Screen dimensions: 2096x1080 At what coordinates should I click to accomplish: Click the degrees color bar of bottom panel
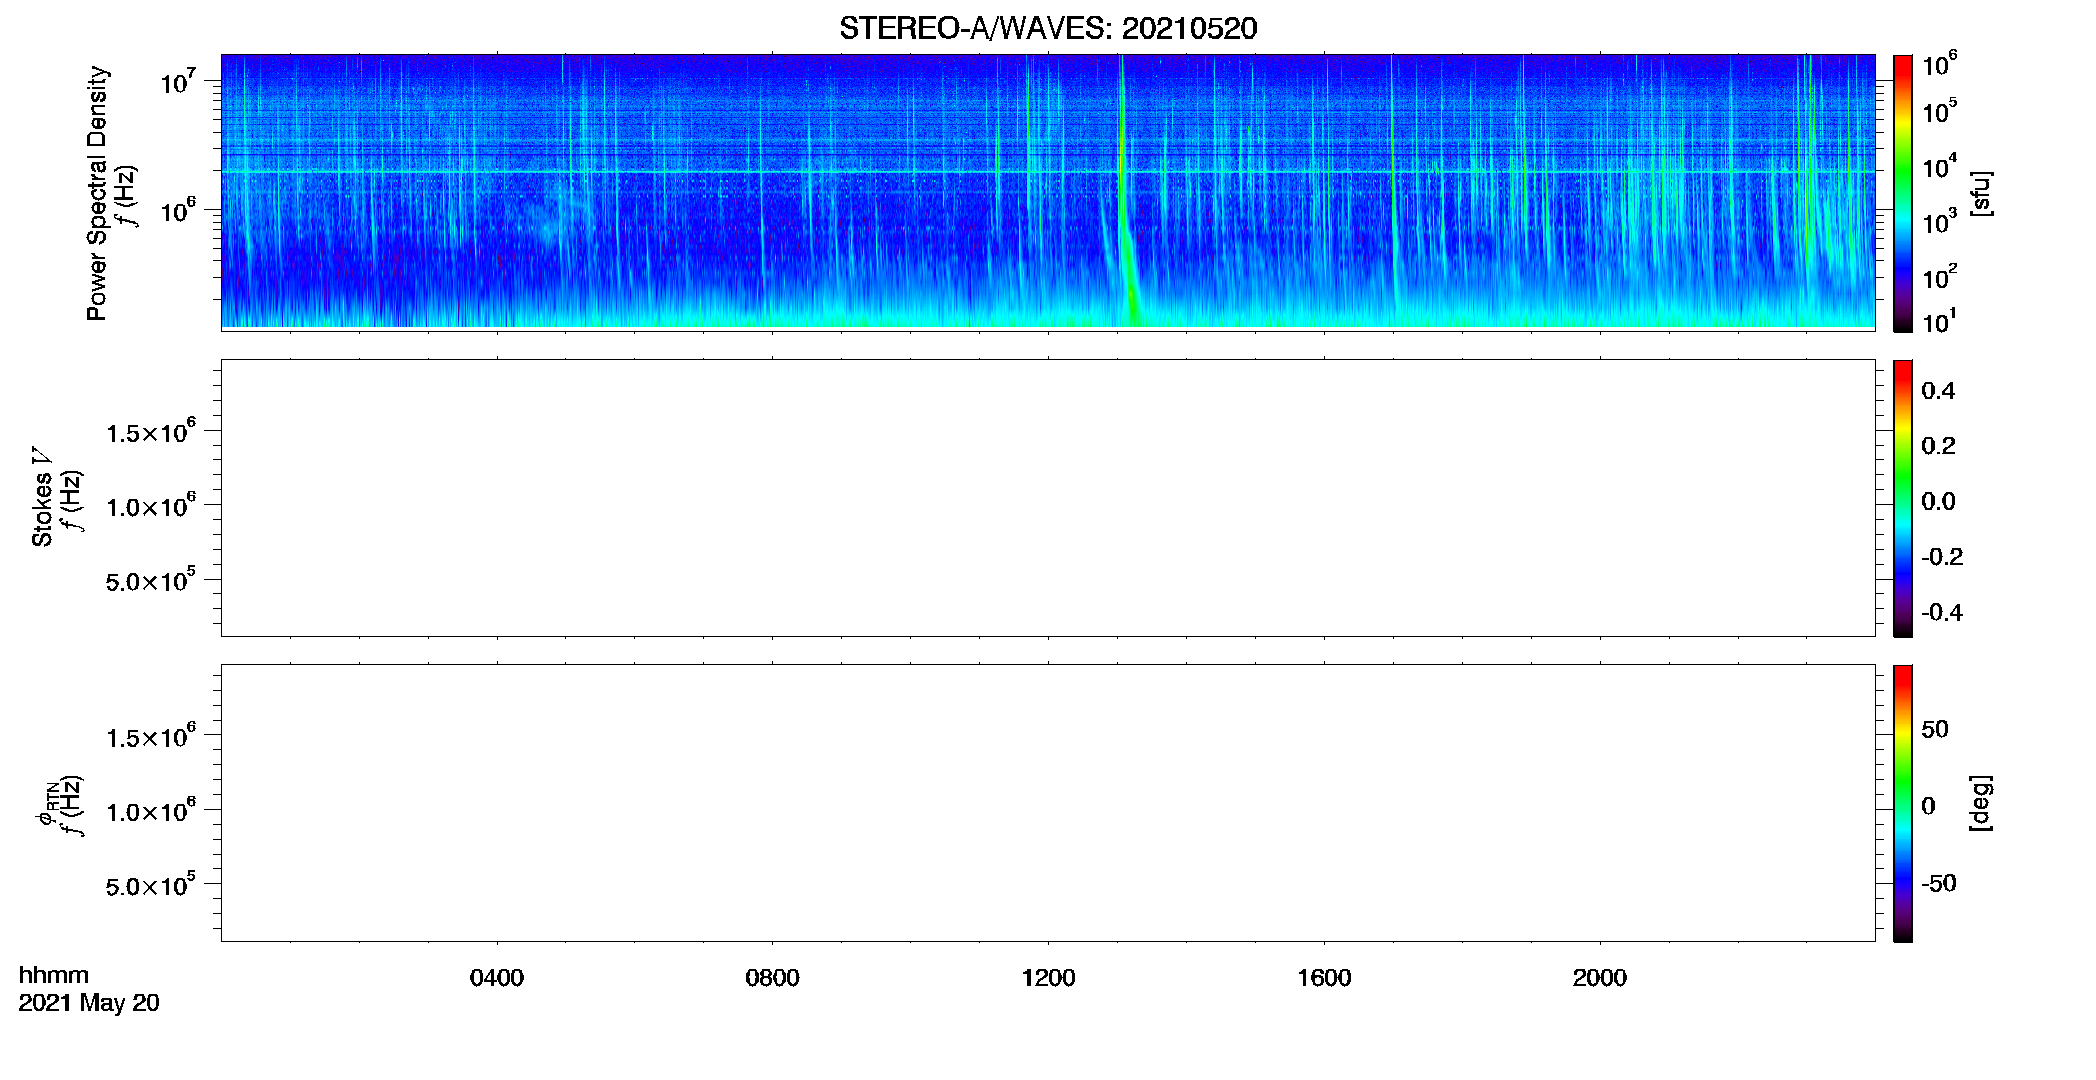[1903, 803]
